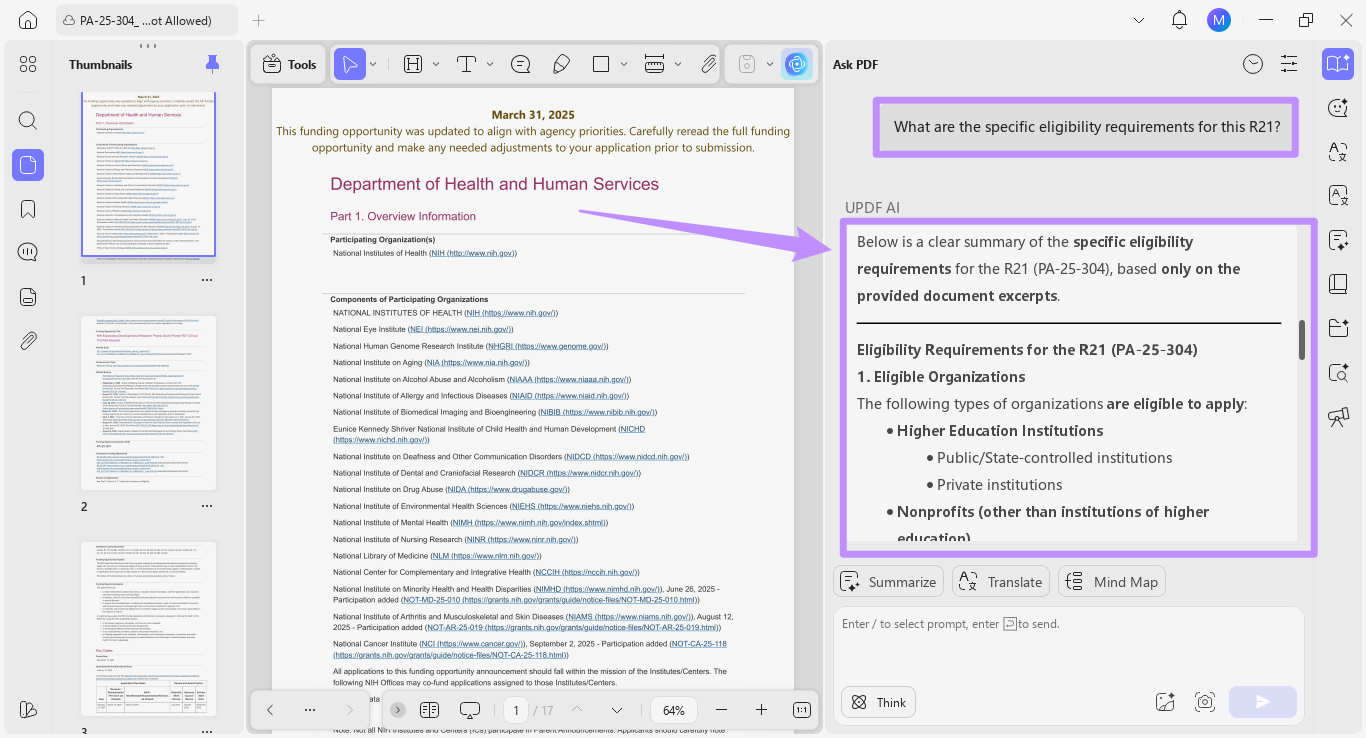Send the prompt with arrow button
1366x738 pixels.
(x=1262, y=702)
